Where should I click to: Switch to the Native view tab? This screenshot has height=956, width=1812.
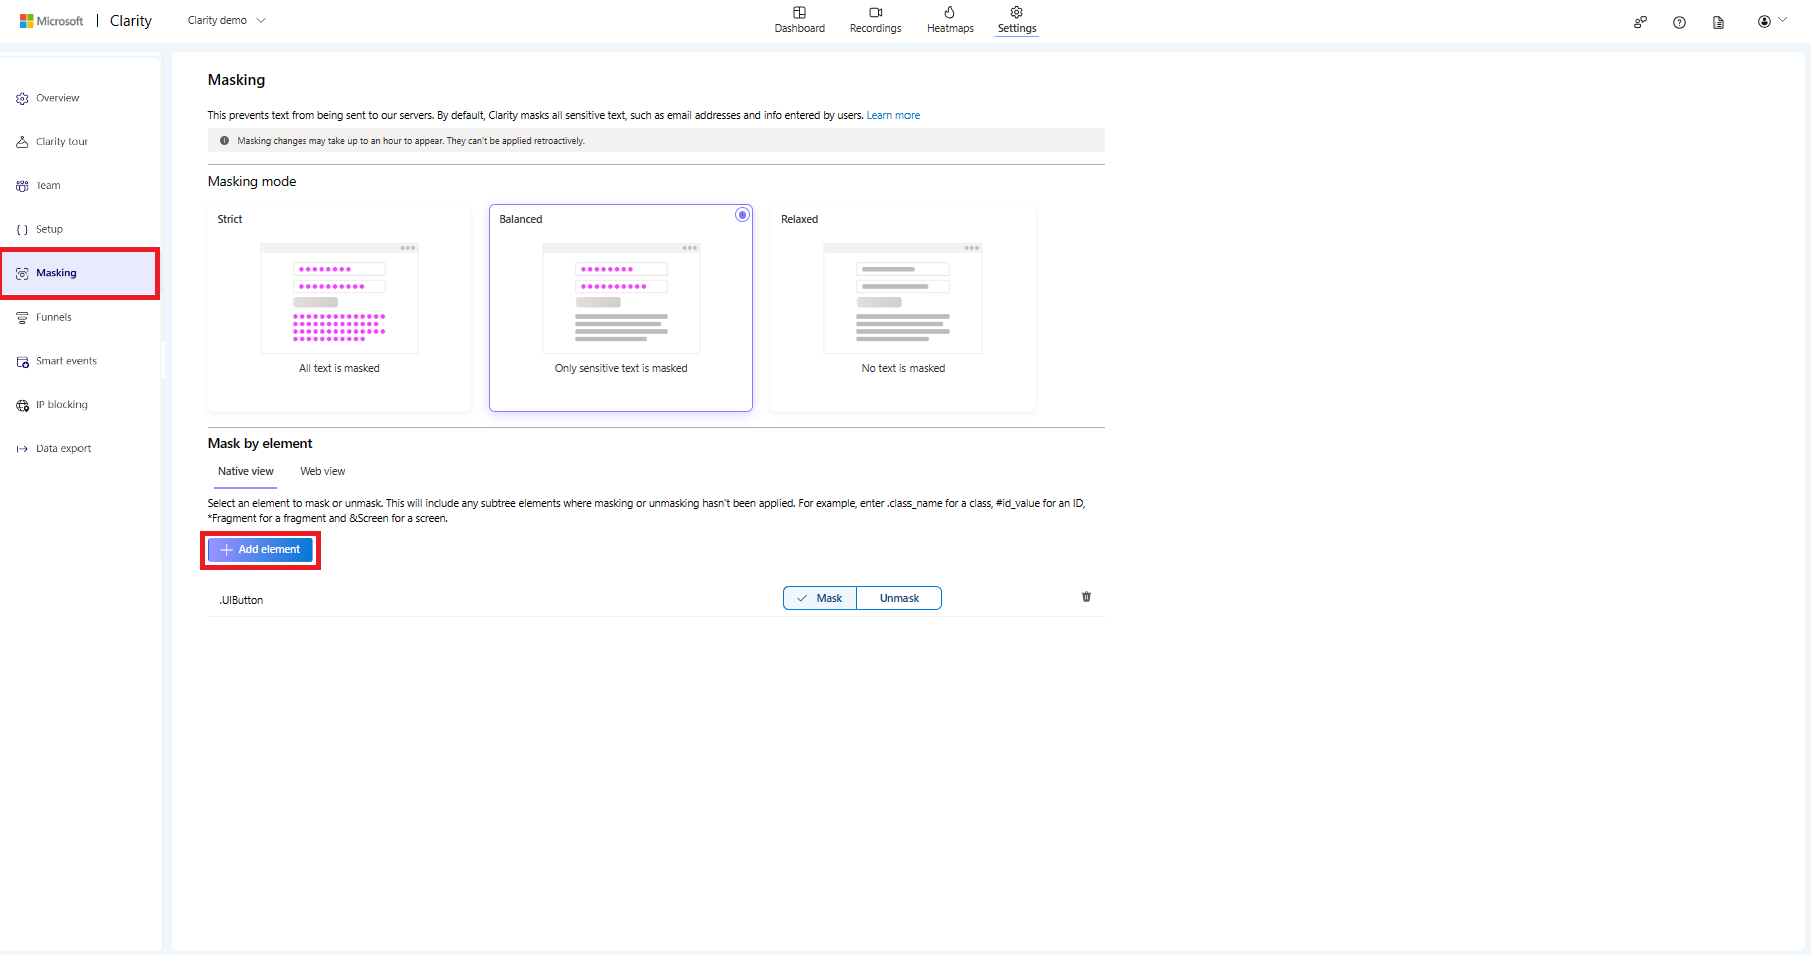click(x=246, y=472)
